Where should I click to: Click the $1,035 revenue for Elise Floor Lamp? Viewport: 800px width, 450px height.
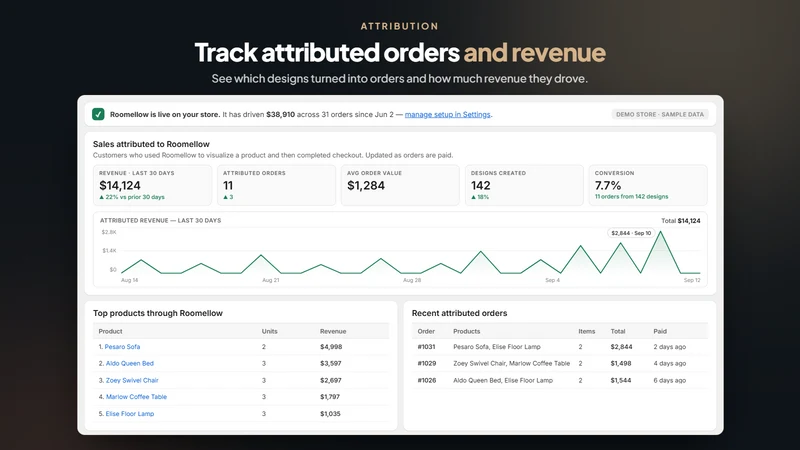[x=330, y=414]
